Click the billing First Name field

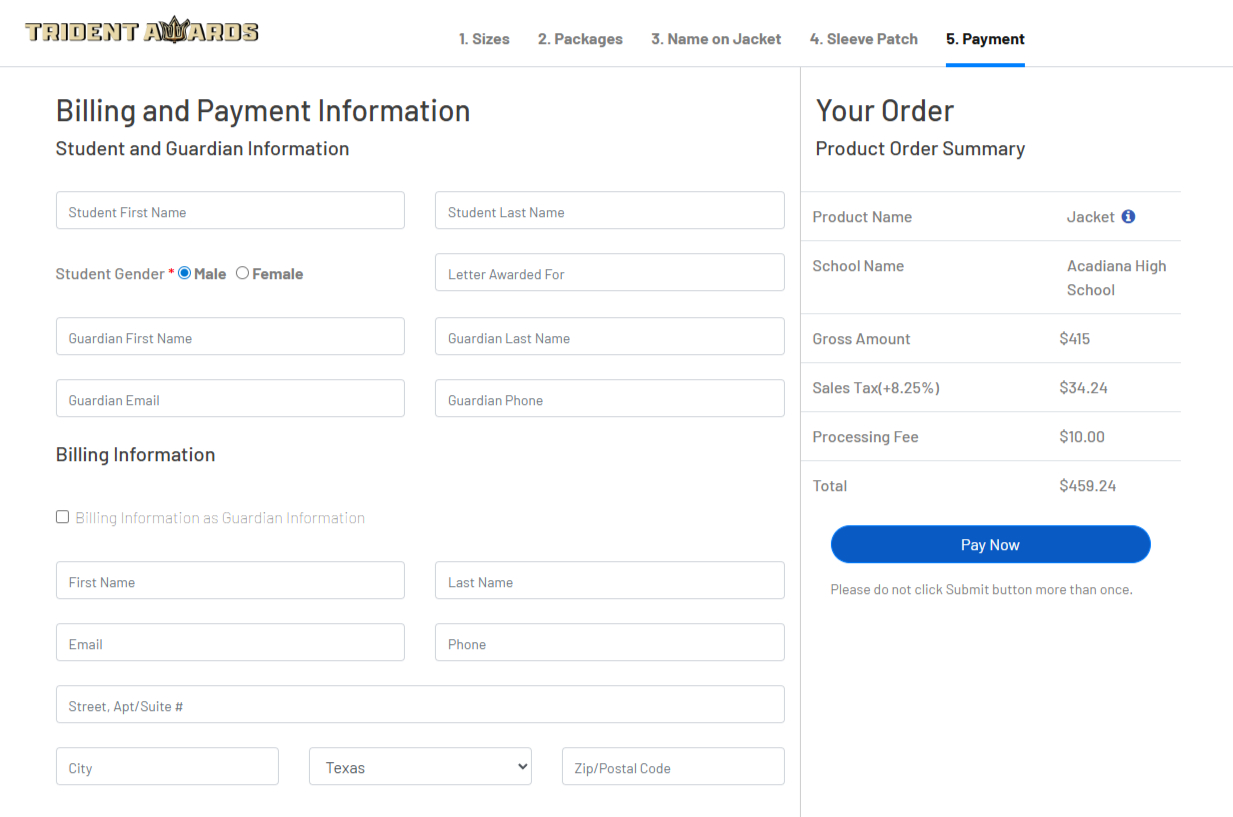coord(230,581)
